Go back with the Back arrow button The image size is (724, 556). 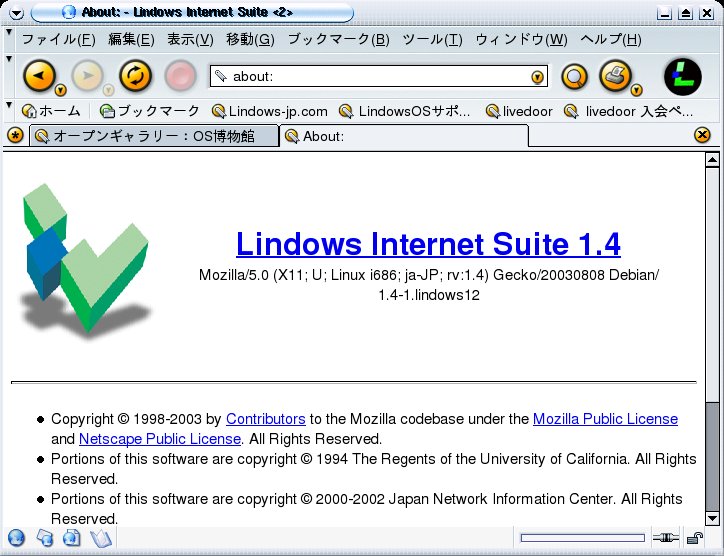click(40, 76)
